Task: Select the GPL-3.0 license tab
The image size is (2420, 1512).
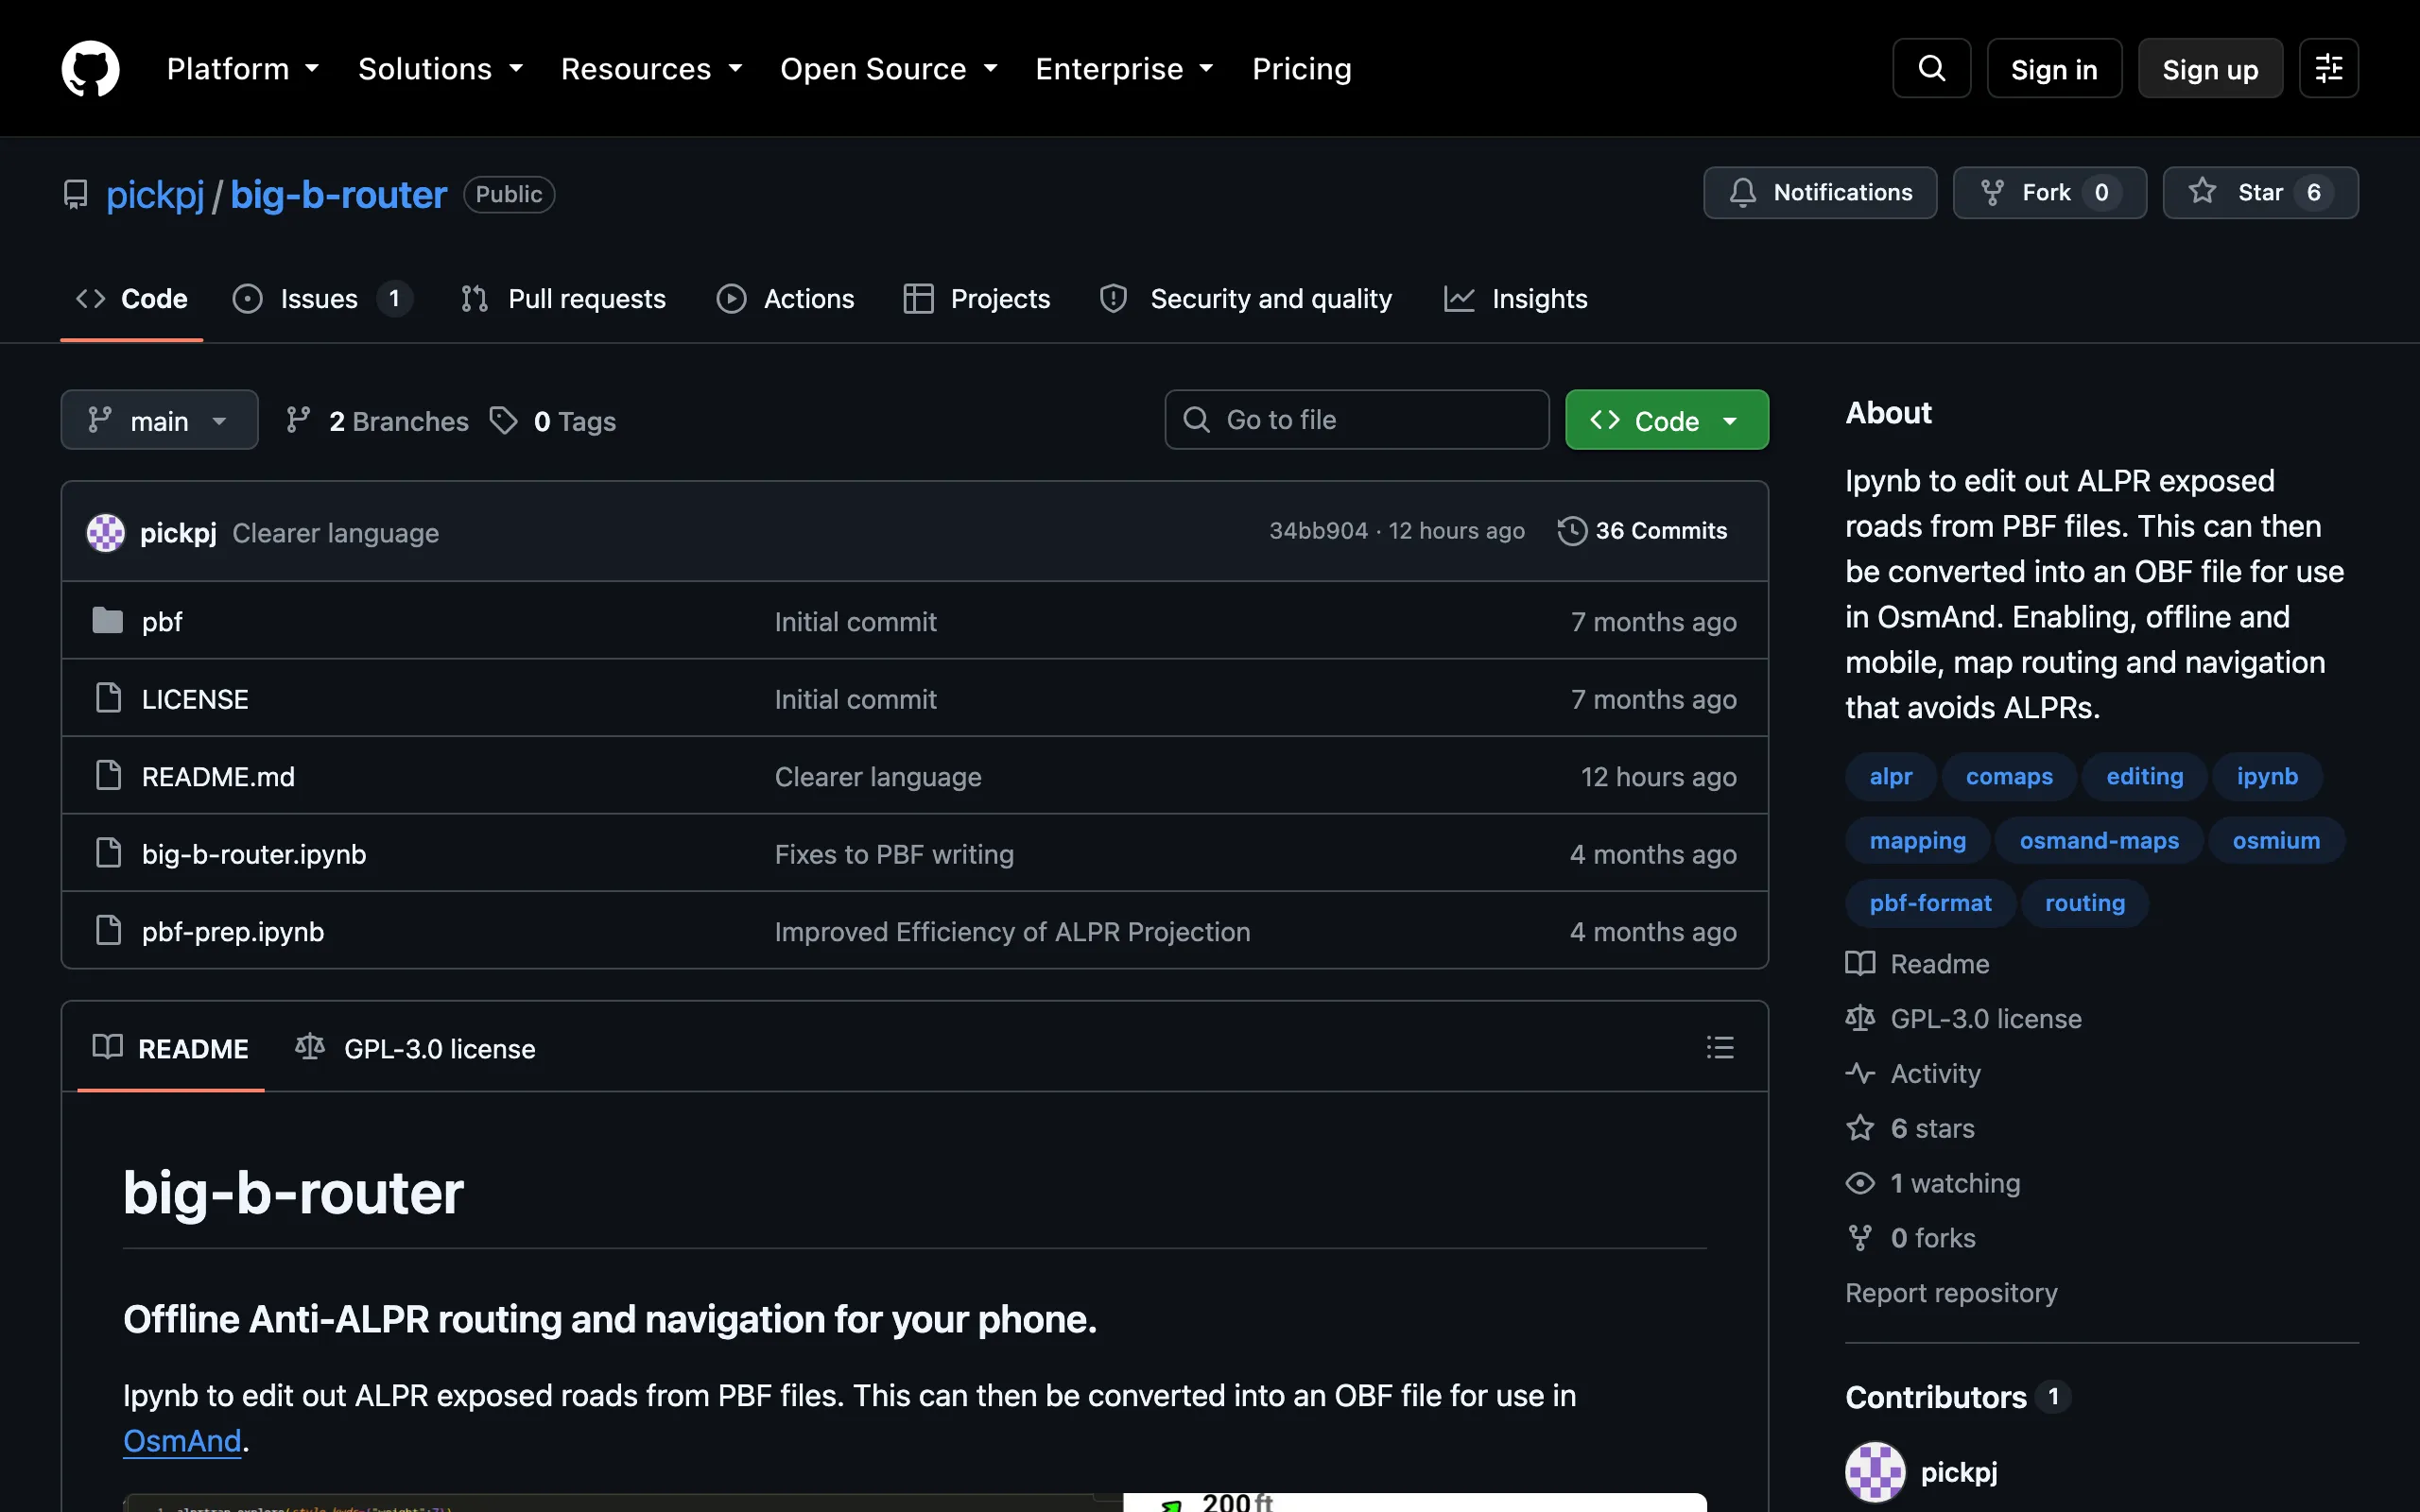Action: [x=415, y=1048]
